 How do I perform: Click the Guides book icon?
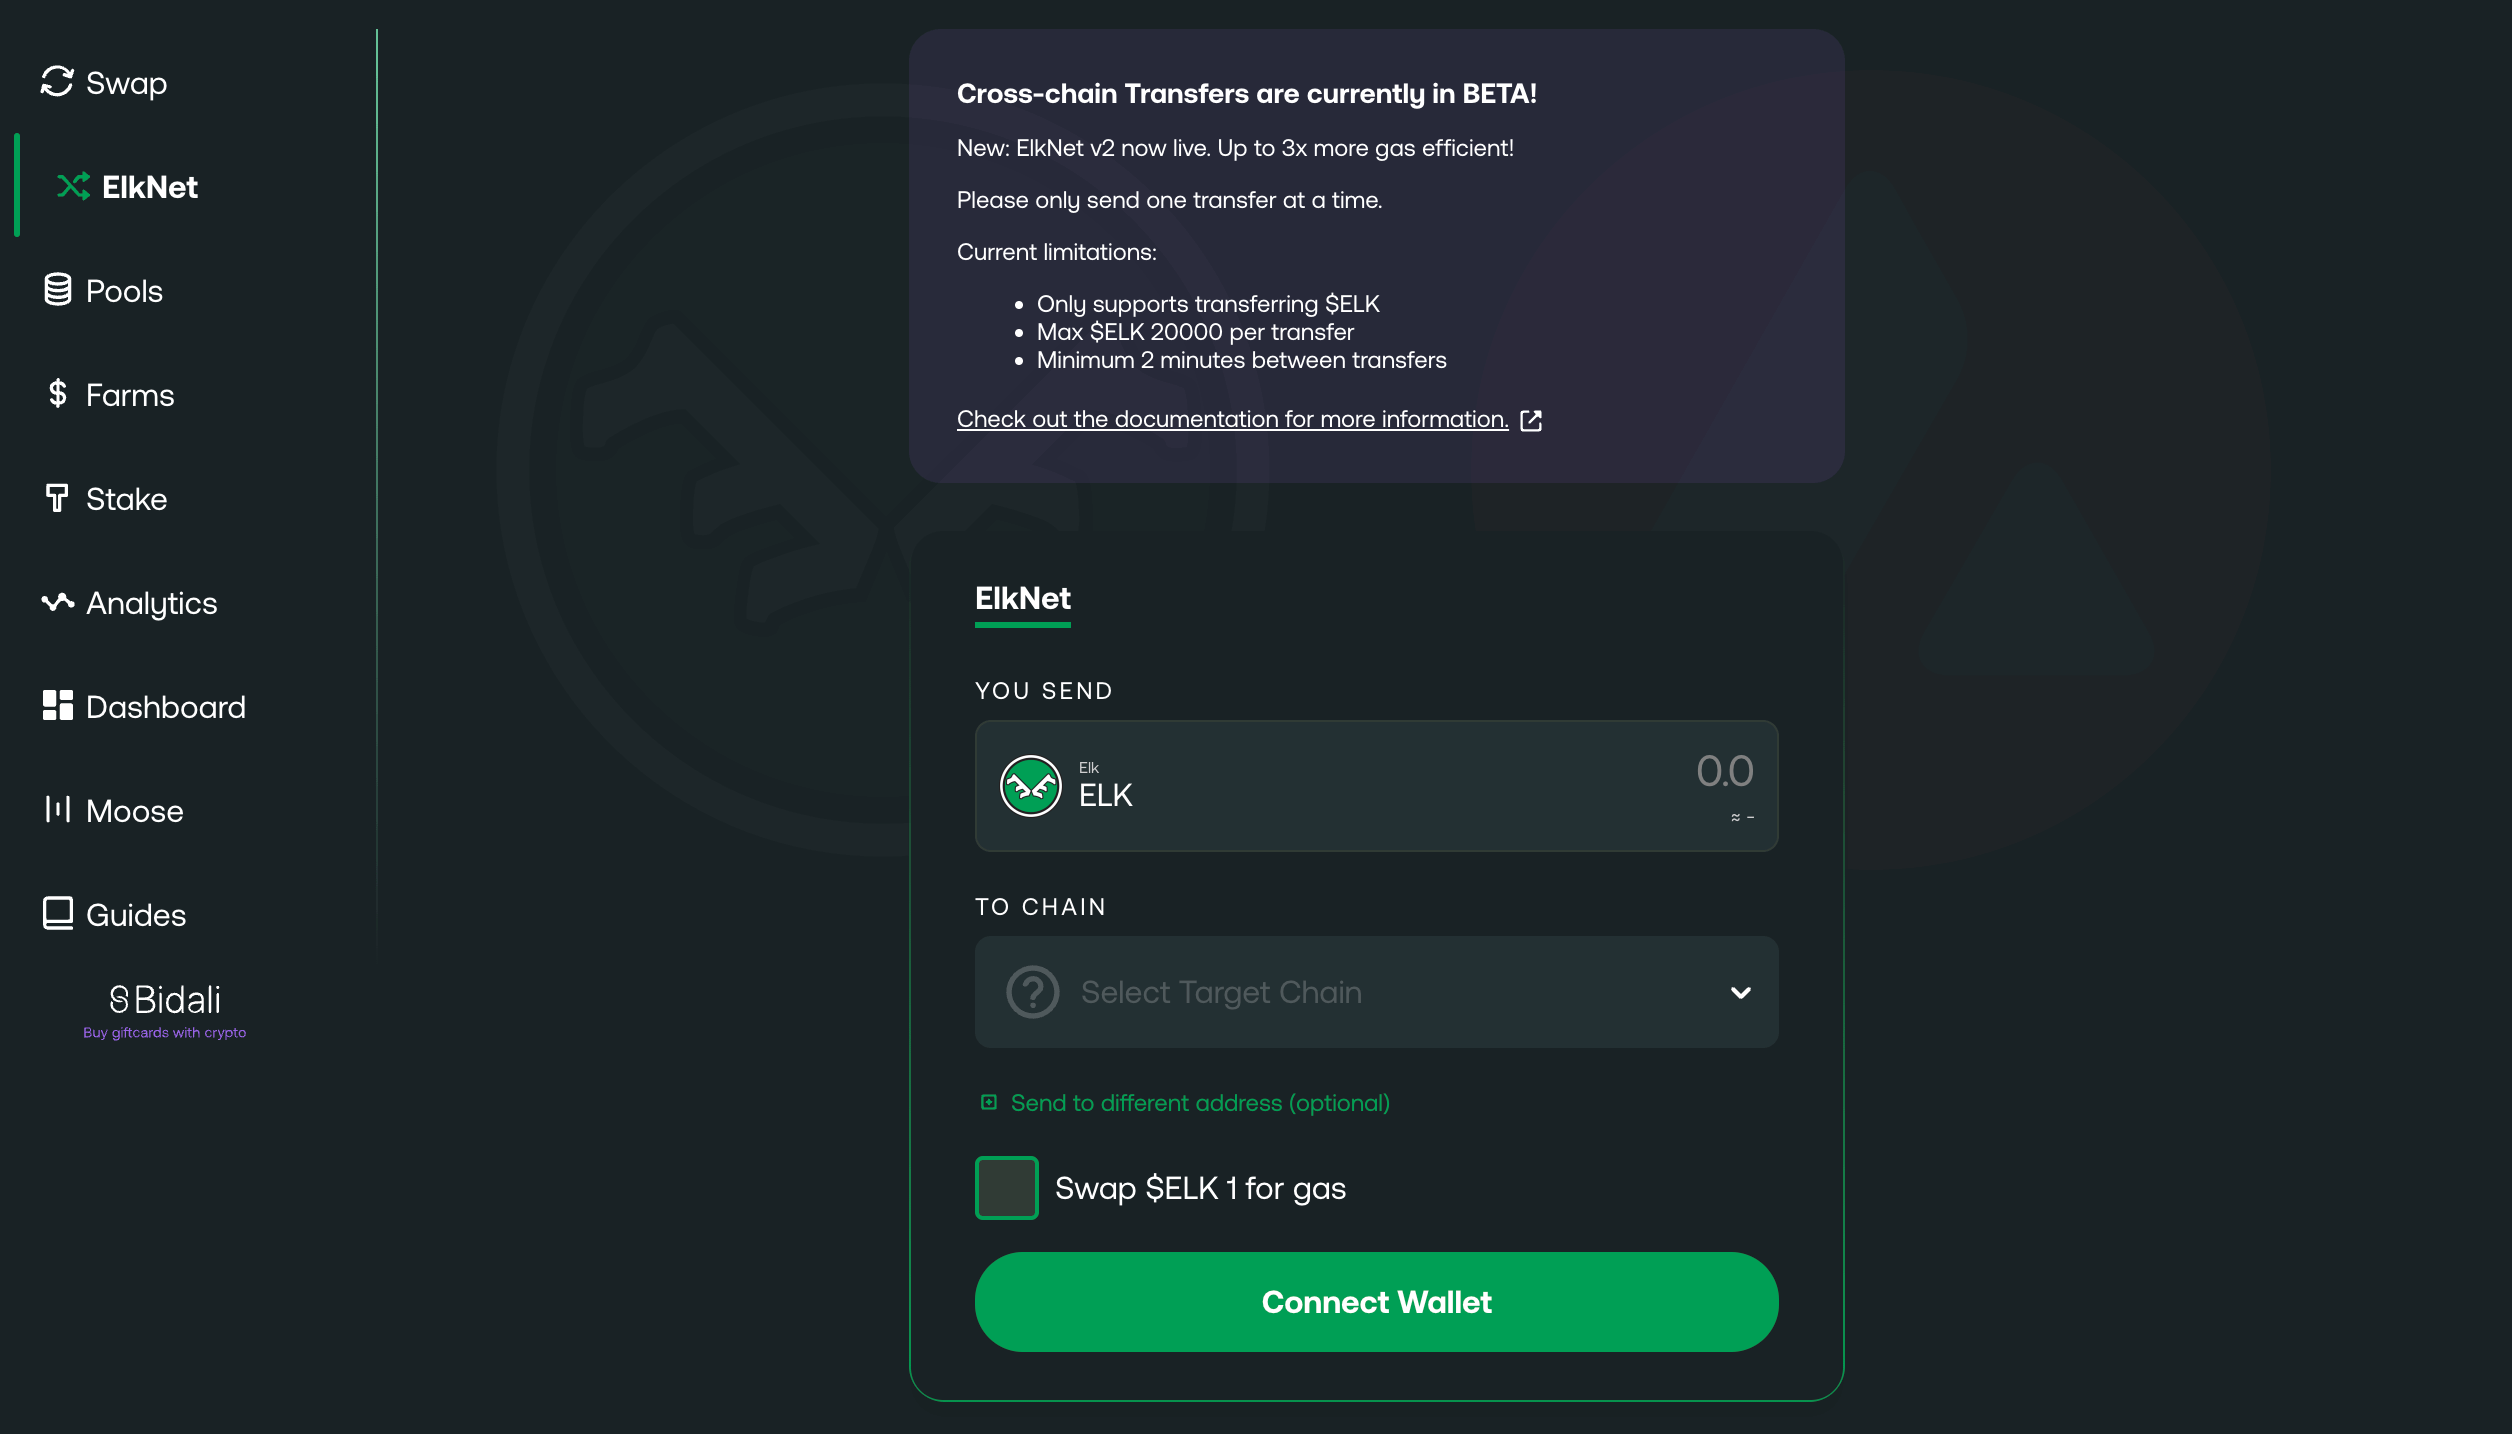point(58,913)
